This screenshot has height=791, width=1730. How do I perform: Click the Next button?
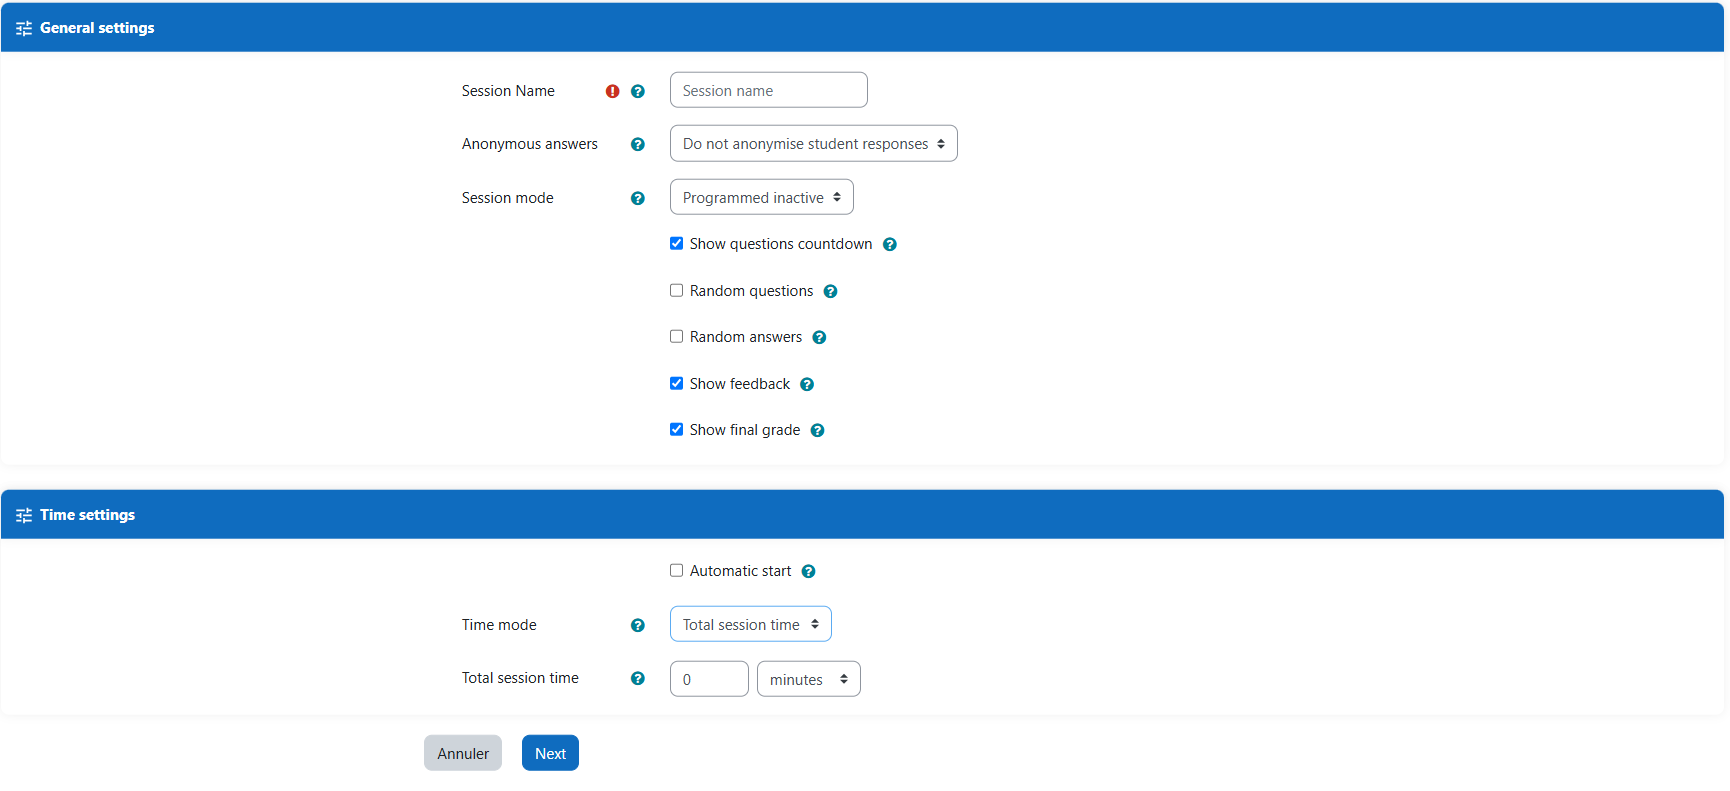point(550,753)
